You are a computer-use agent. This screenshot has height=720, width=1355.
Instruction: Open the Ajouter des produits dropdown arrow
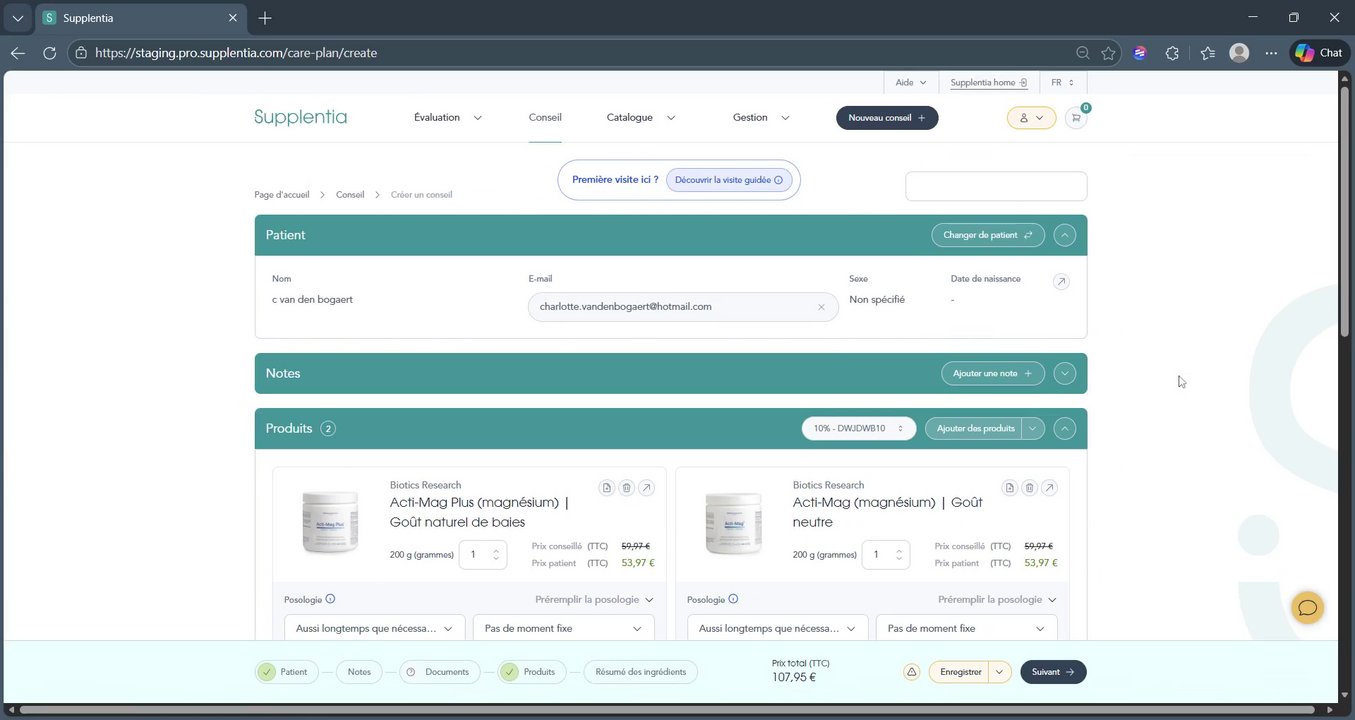point(1034,428)
